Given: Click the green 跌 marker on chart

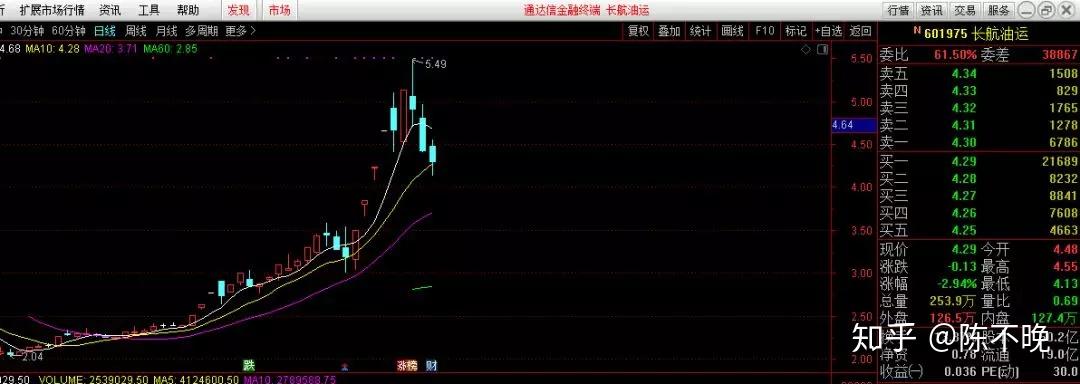Looking at the screenshot, I should tap(248, 365).
